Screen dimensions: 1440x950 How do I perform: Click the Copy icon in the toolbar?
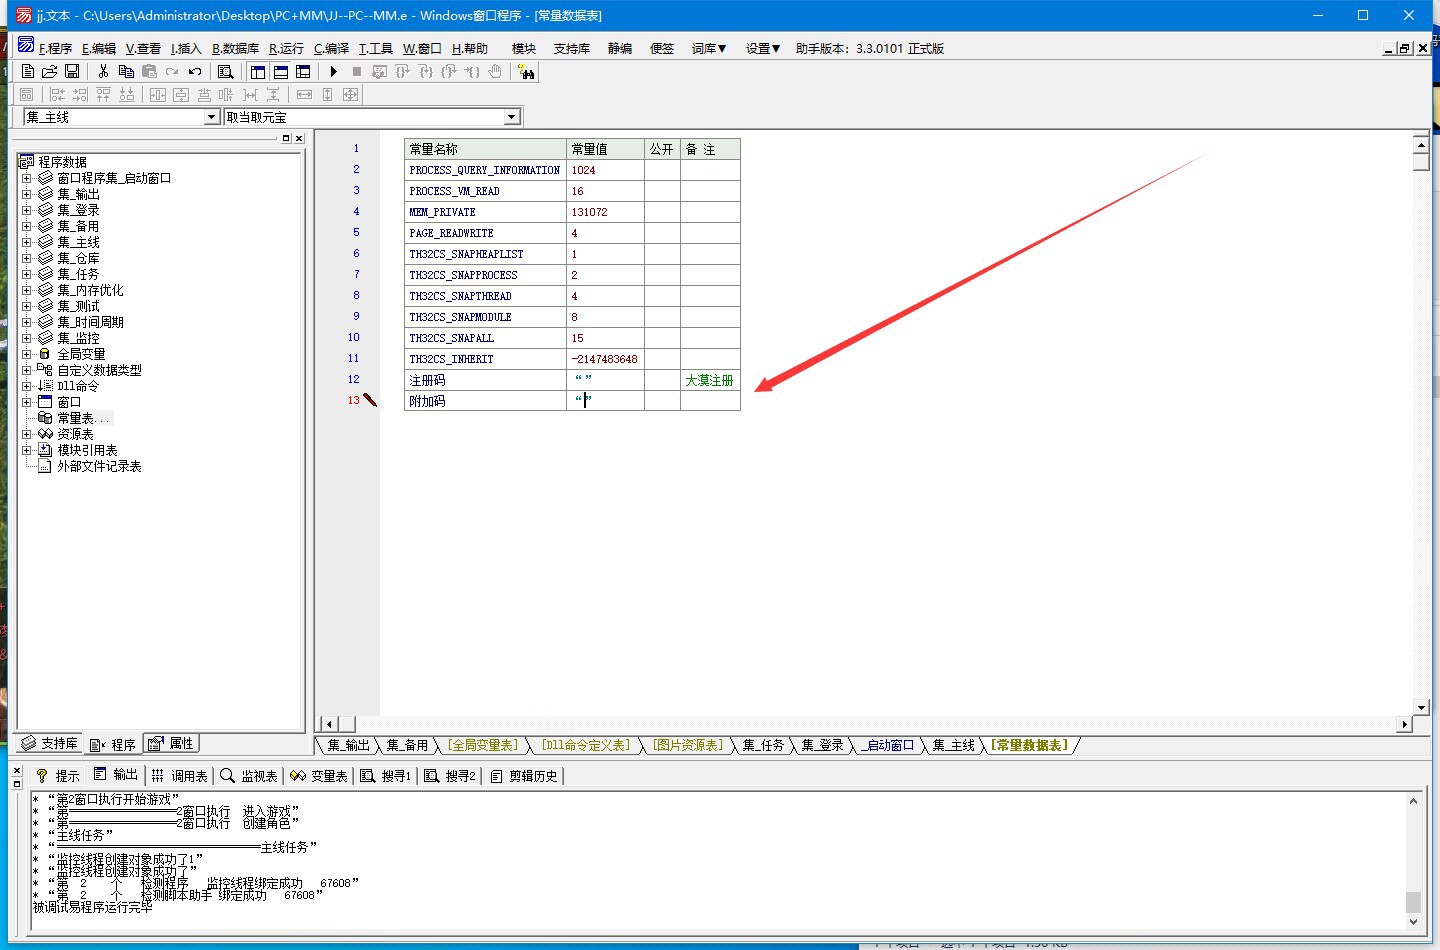pyautogui.click(x=126, y=72)
